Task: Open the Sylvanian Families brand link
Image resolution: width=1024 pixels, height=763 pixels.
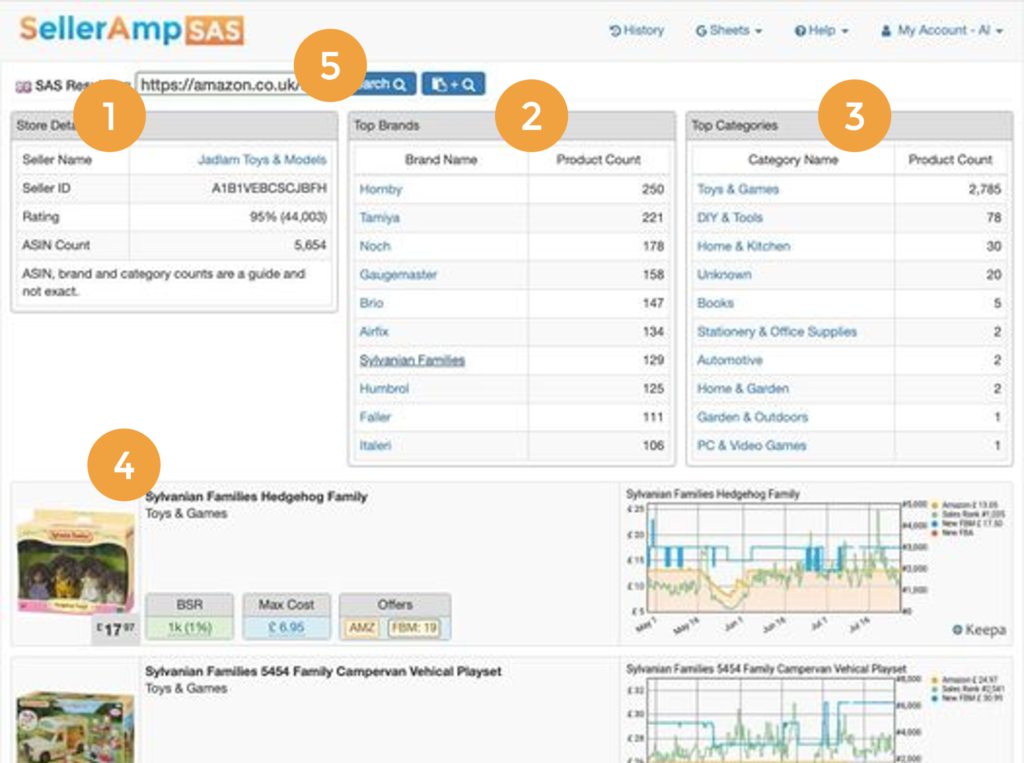Action: (412, 360)
